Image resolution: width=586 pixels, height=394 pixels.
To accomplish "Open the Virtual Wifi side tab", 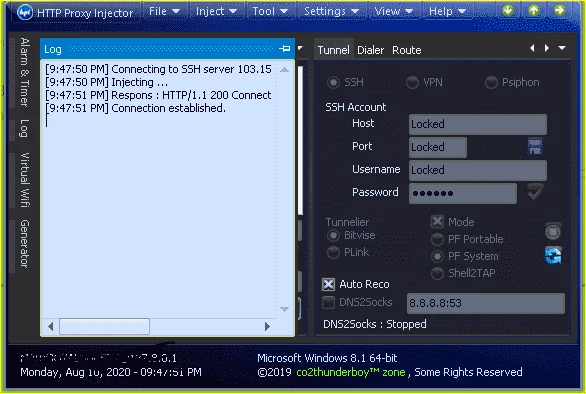I will [x=25, y=180].
